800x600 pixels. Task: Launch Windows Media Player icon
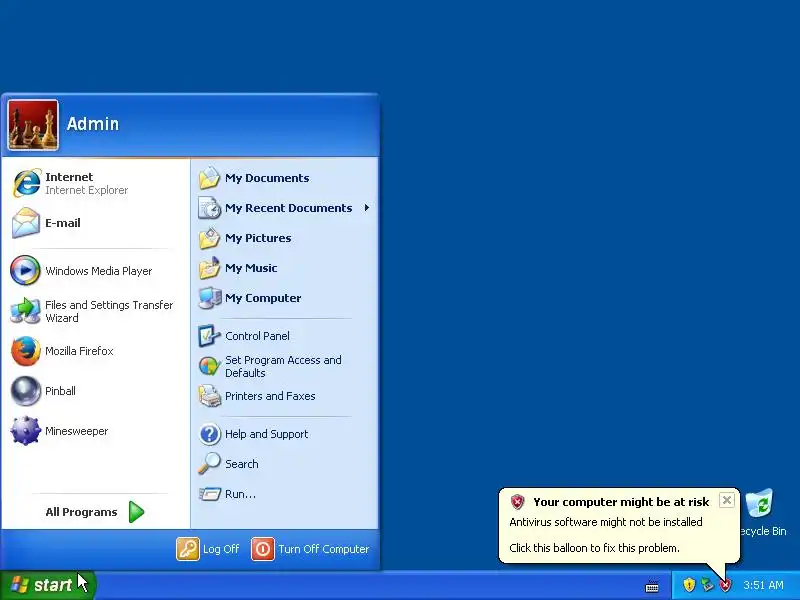[x=25, y=270]
